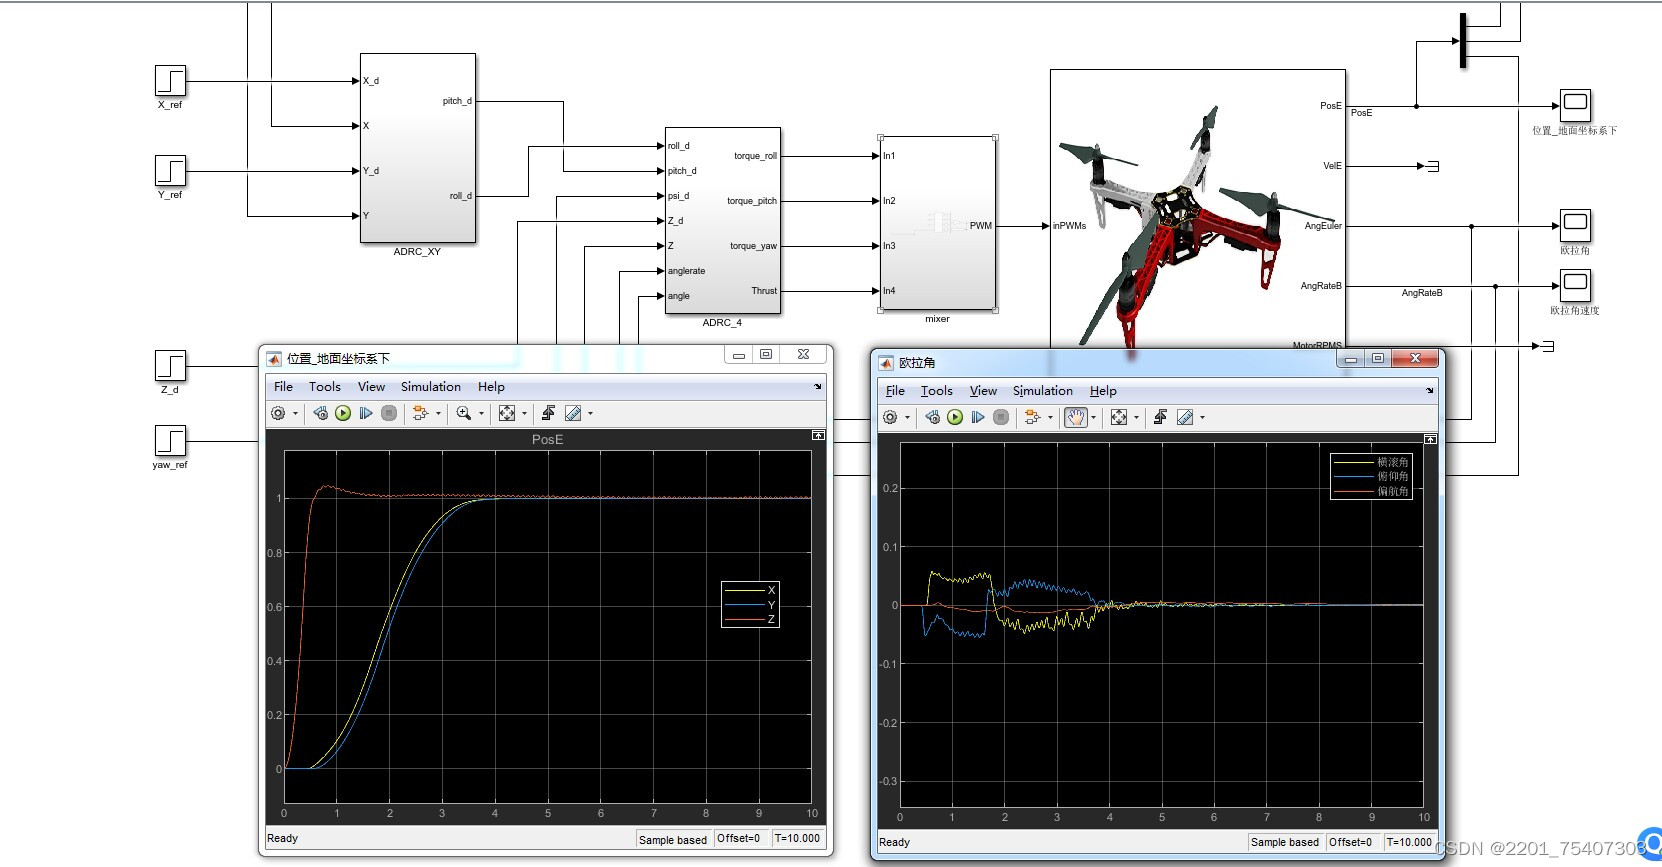Click highlight block icon in 欧拉角 scope
This screenshot has height=867, width=1662.
tap(1032, 417)
